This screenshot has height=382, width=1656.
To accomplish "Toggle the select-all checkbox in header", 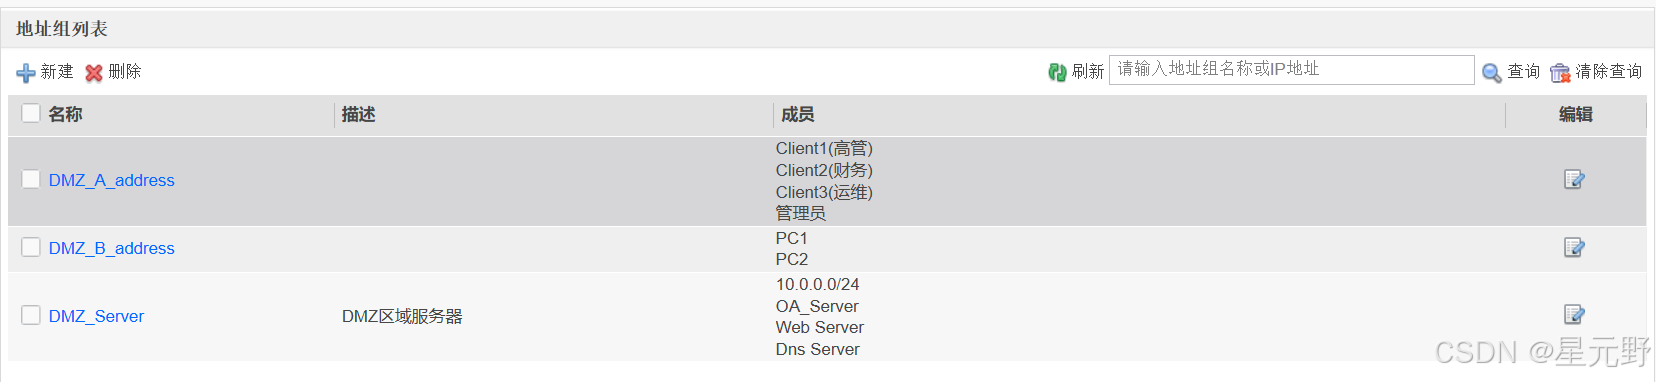I will (31, 113).
